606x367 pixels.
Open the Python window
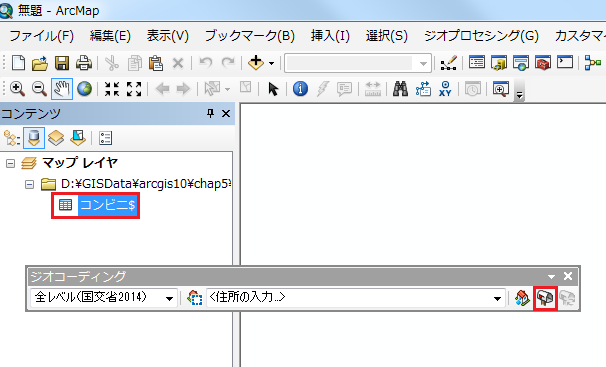coord(565,62)
